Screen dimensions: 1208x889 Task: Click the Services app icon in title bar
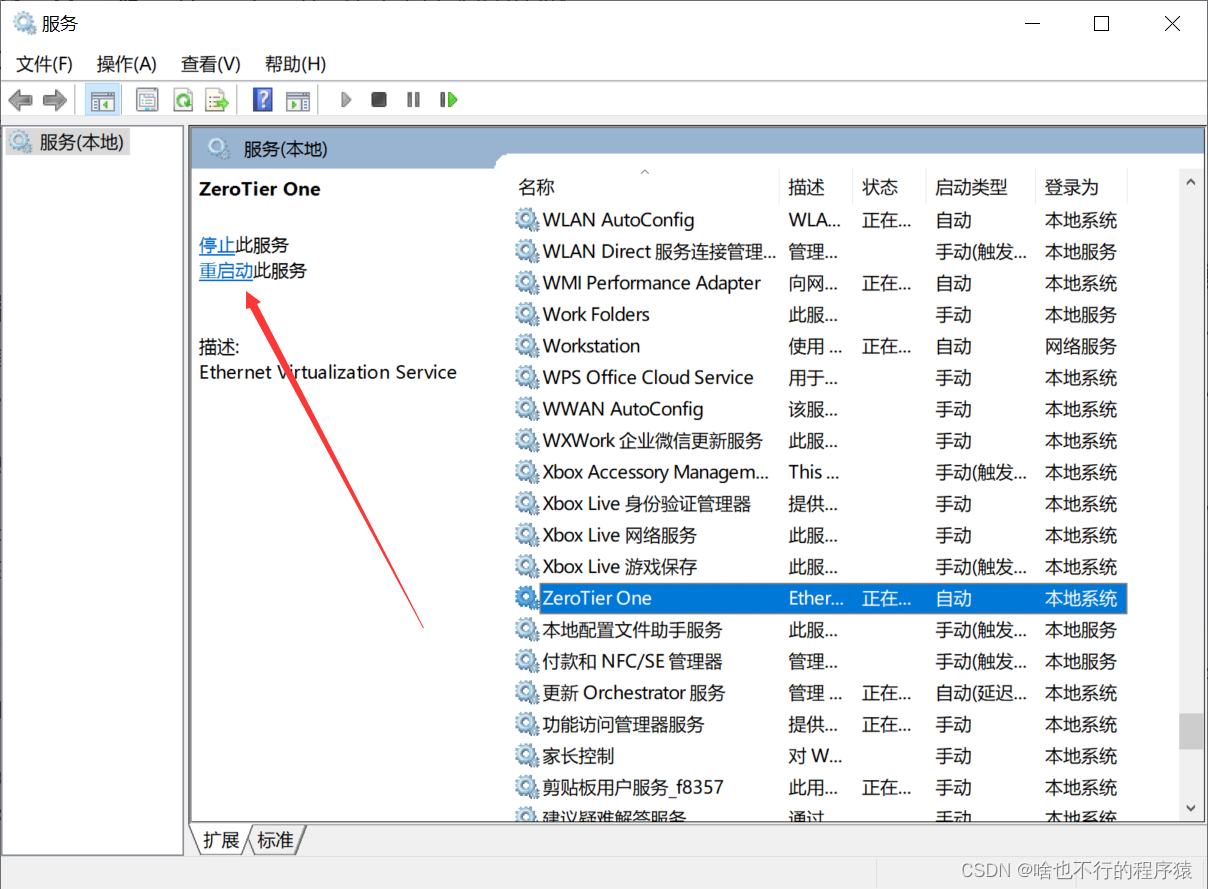(x=24, y=23)
